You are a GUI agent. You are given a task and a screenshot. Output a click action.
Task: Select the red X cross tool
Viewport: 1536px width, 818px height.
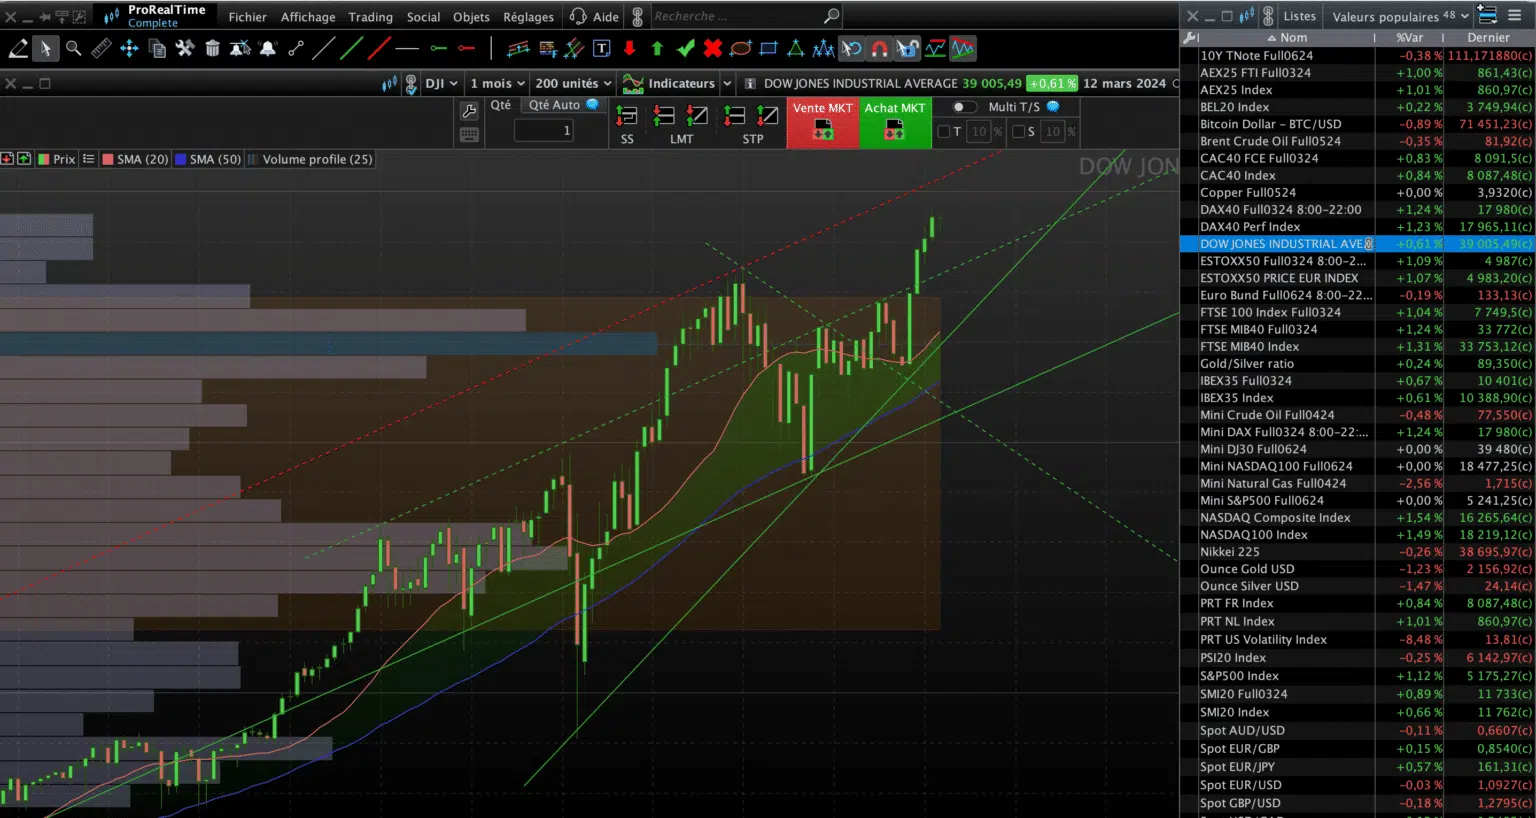[x=712, y=48]
